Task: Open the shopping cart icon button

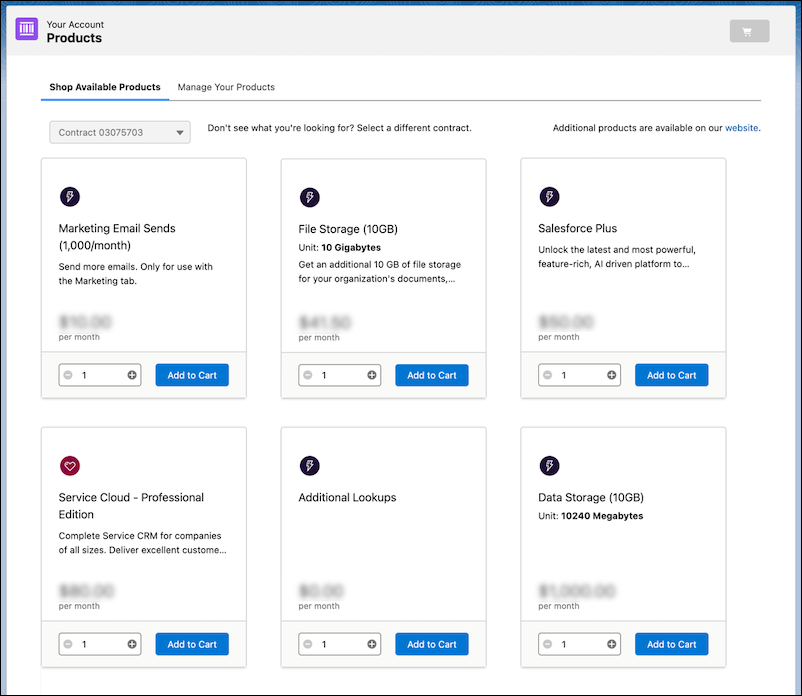Action: tap(749, 31)
